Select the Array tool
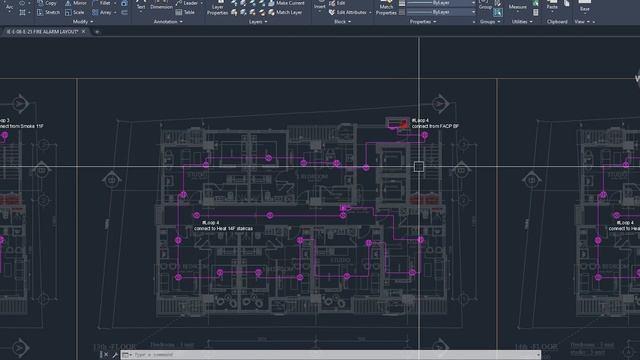The width and height of the screenshot is (640, 360). point(102,12)
